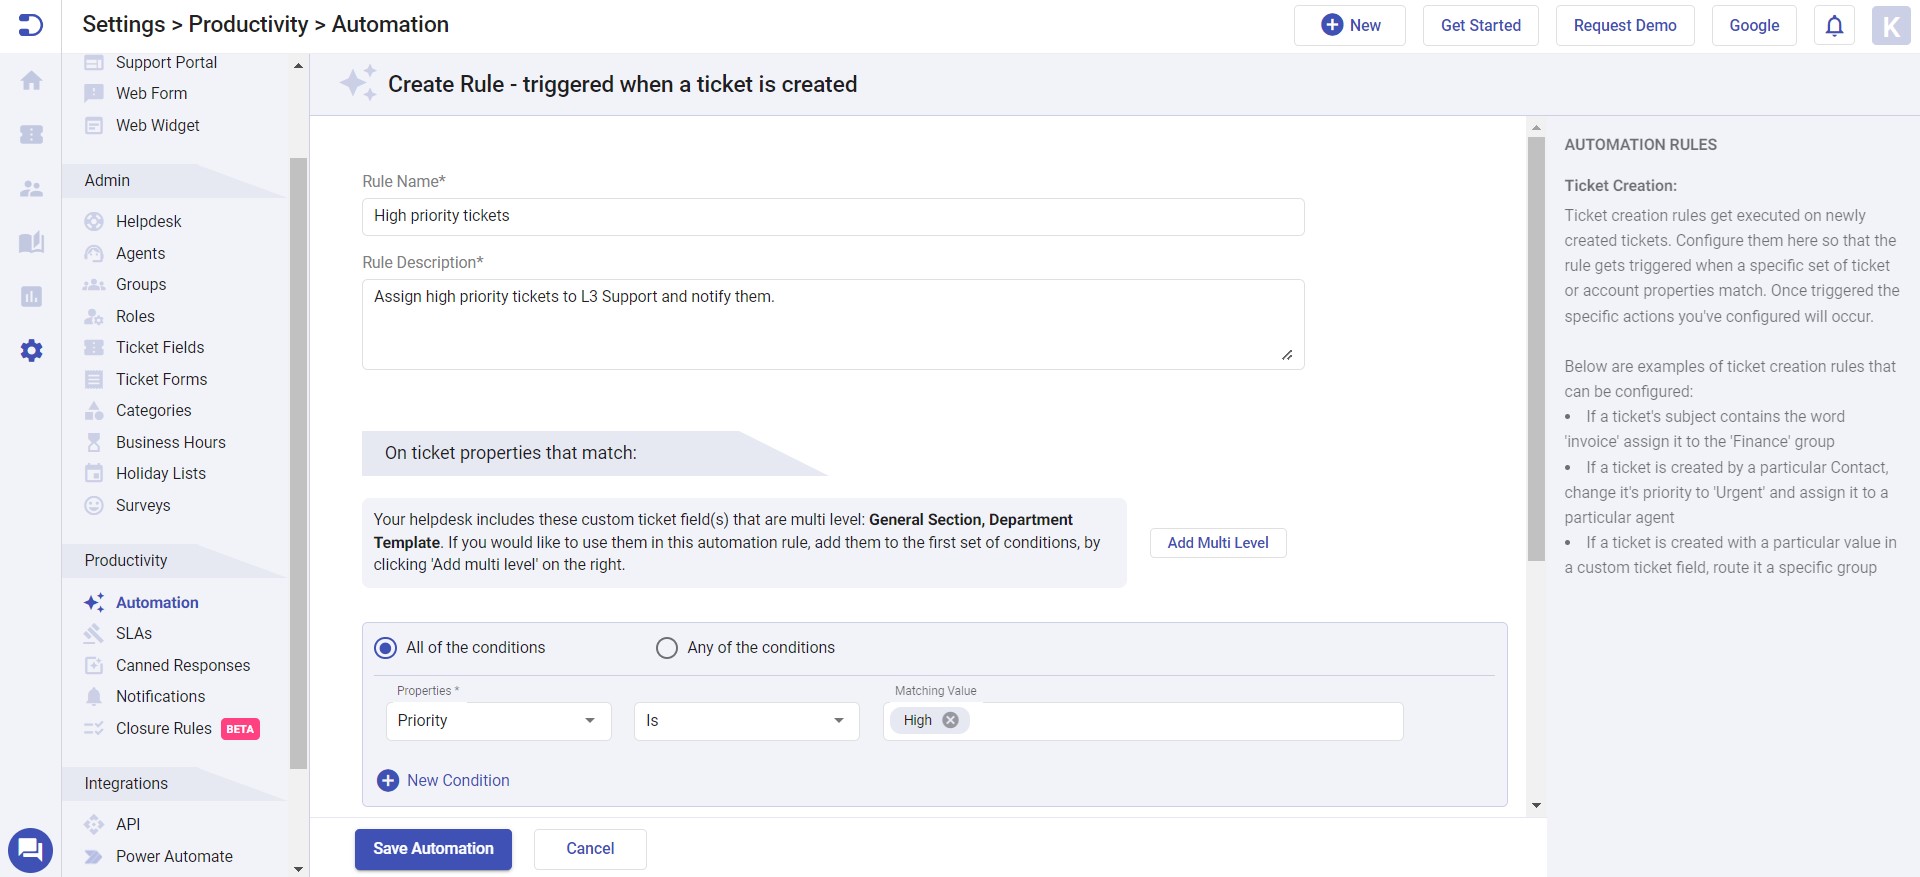Open the Is operator dropdown
The height and width of the screenshot is (877, 1920).
point(746,721)
